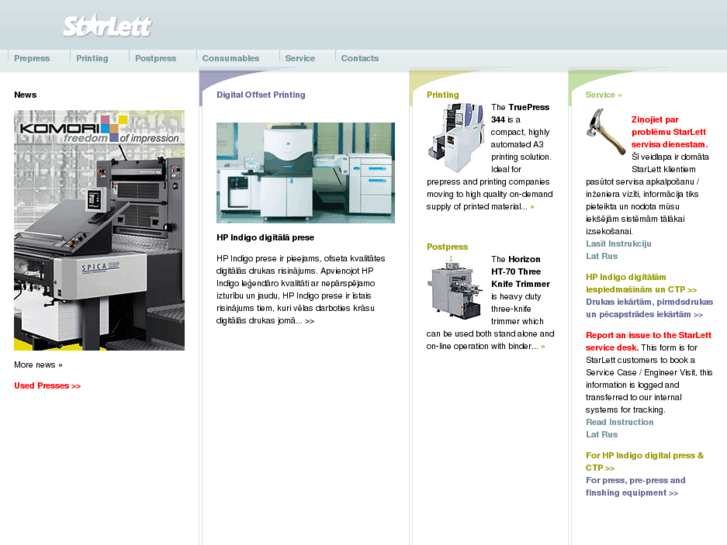Click the Komori Spica press image
727x545 pixels.
(99, 230)
